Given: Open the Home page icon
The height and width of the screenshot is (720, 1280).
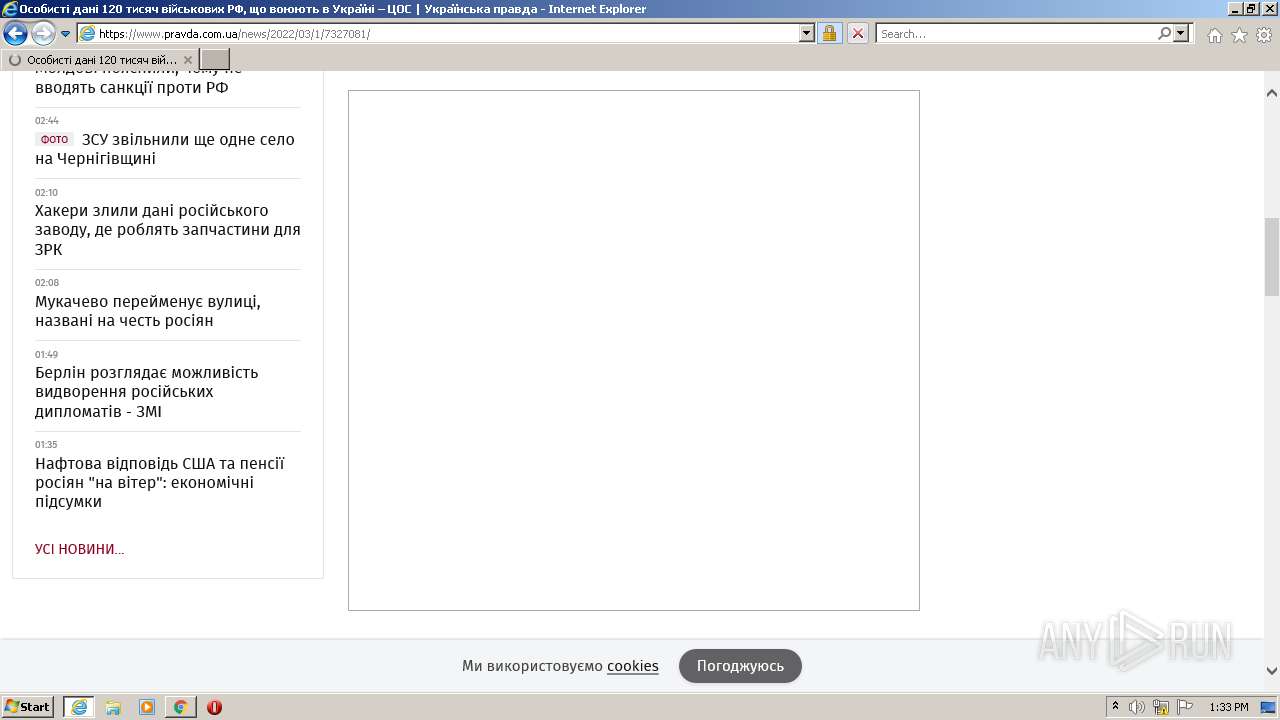Looking at the screenshot, I should point(1214,35).
